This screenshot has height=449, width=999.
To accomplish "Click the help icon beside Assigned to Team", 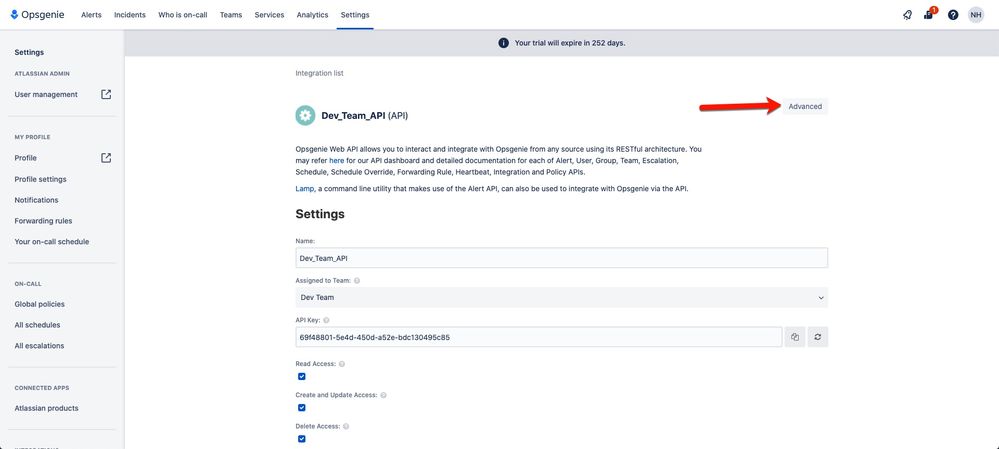I will [x=357, y=280].
